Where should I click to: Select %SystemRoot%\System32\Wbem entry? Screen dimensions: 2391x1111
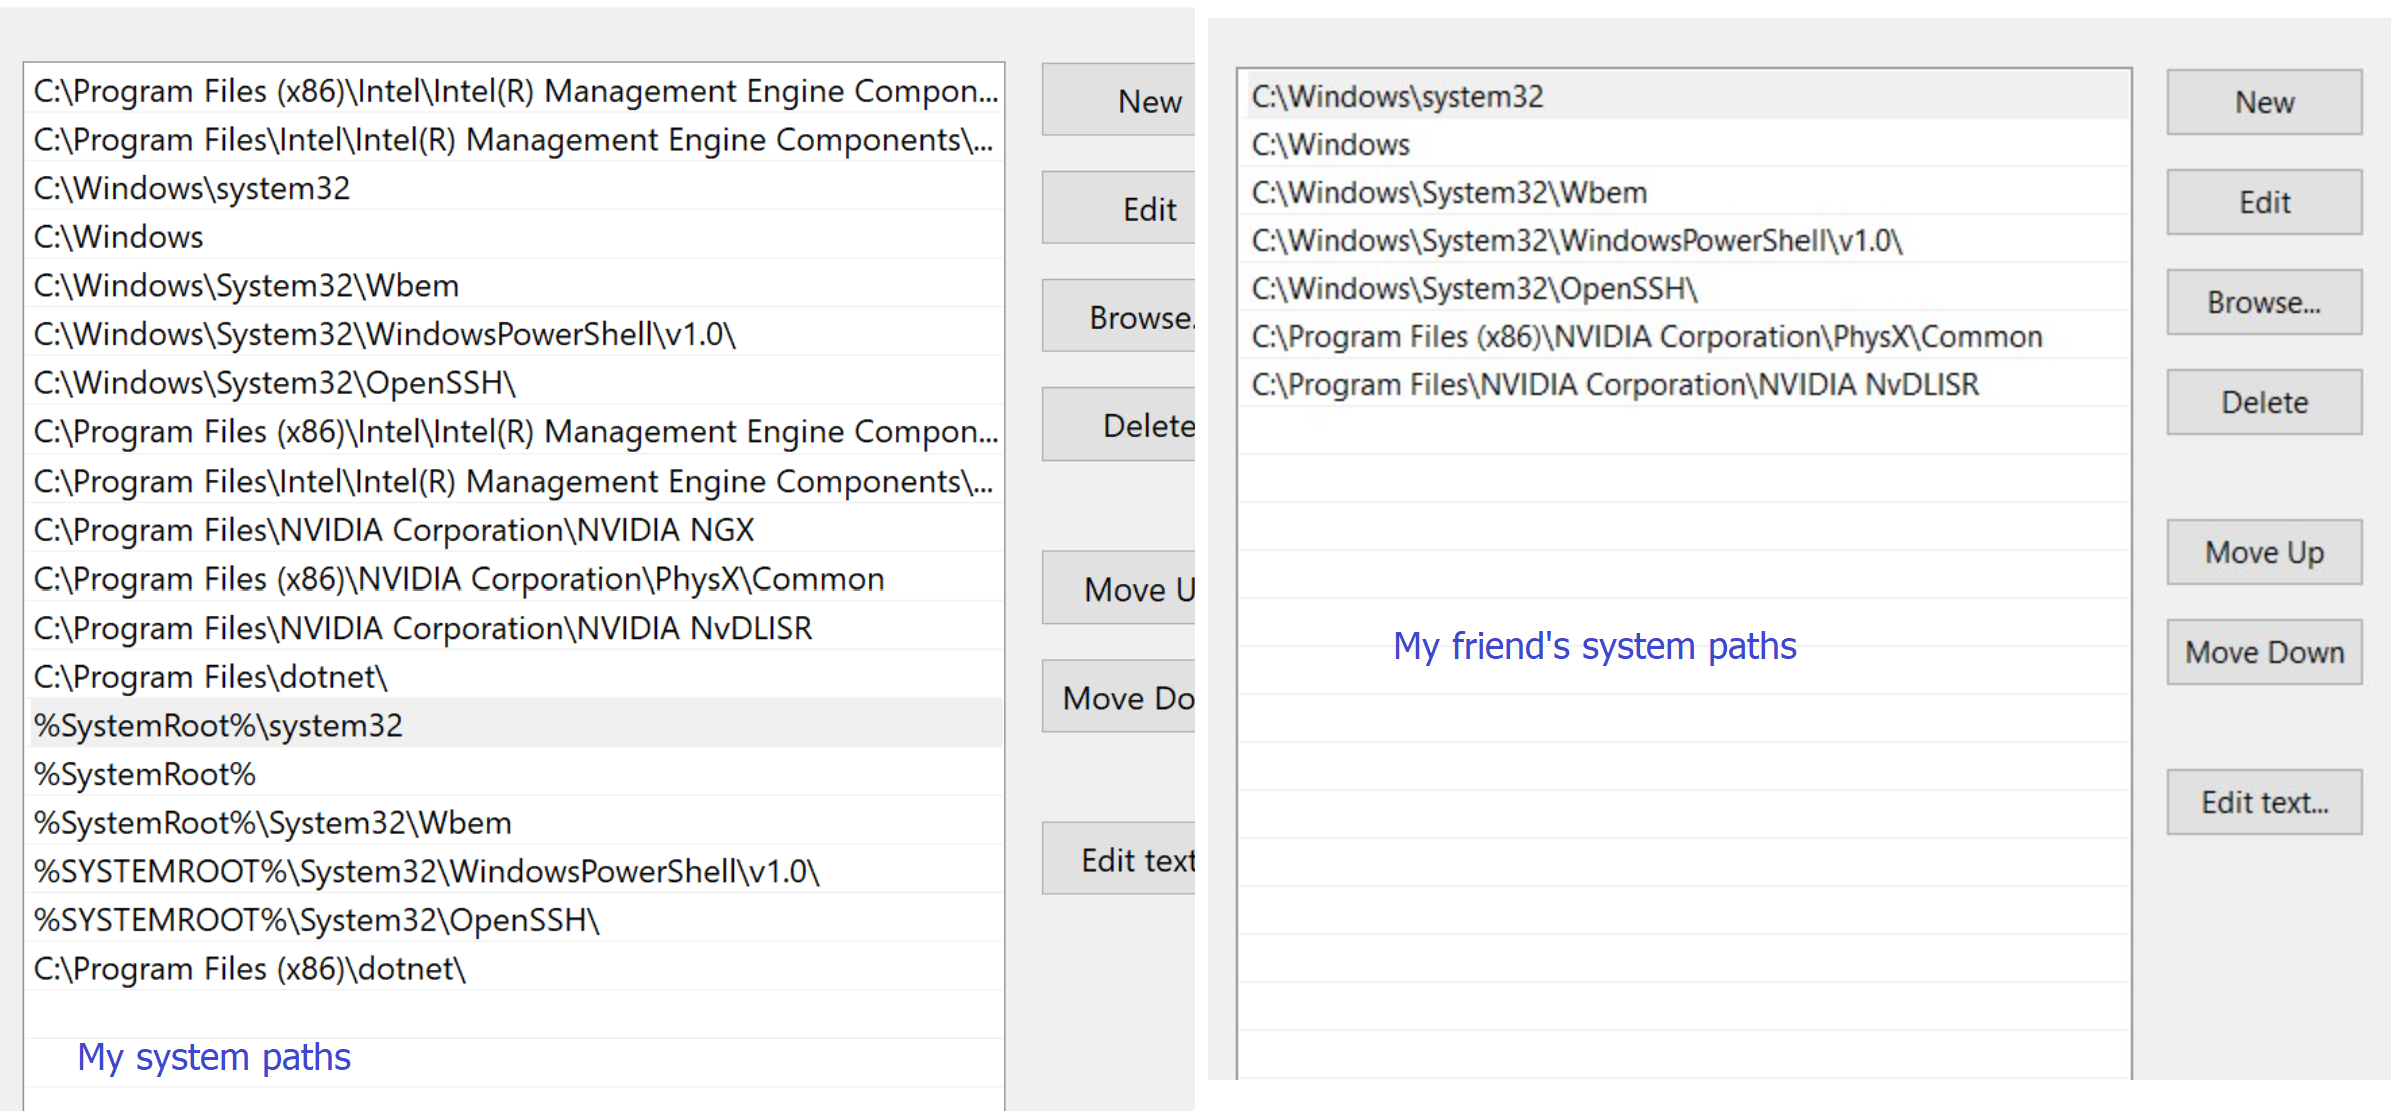click(272, 823)
